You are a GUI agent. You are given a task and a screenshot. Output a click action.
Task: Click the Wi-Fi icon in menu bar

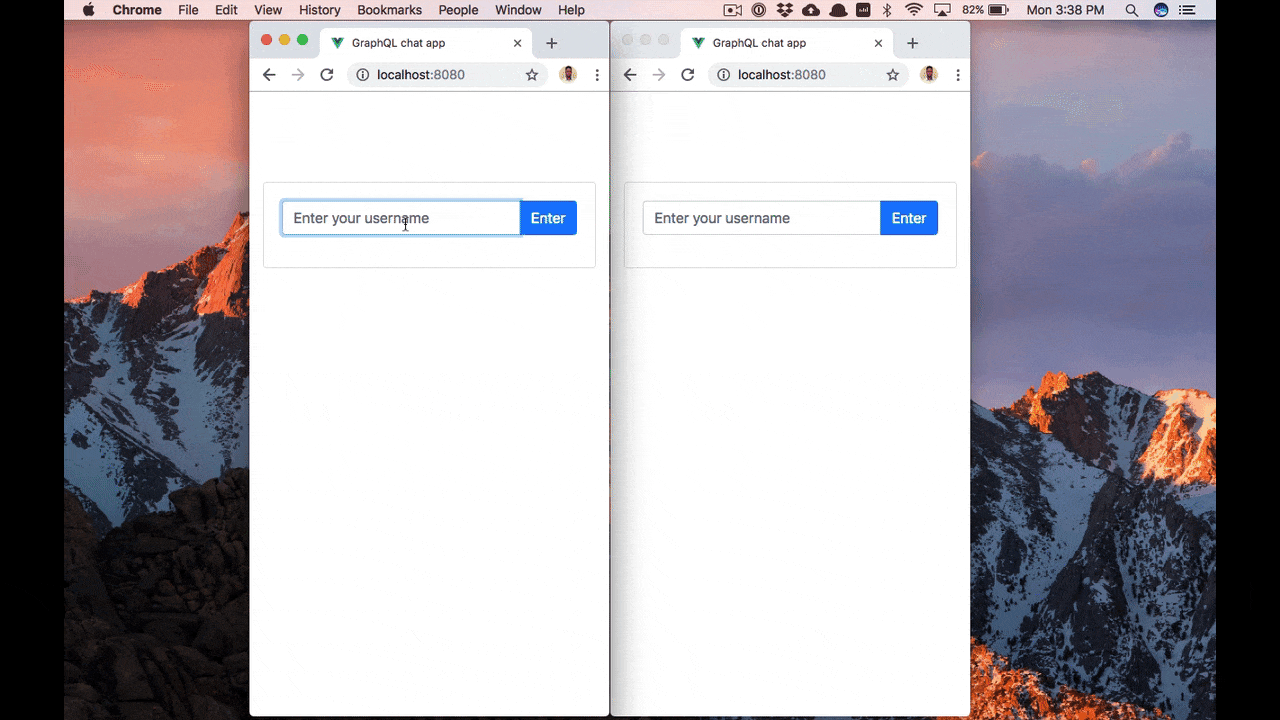tap(913, 10)
